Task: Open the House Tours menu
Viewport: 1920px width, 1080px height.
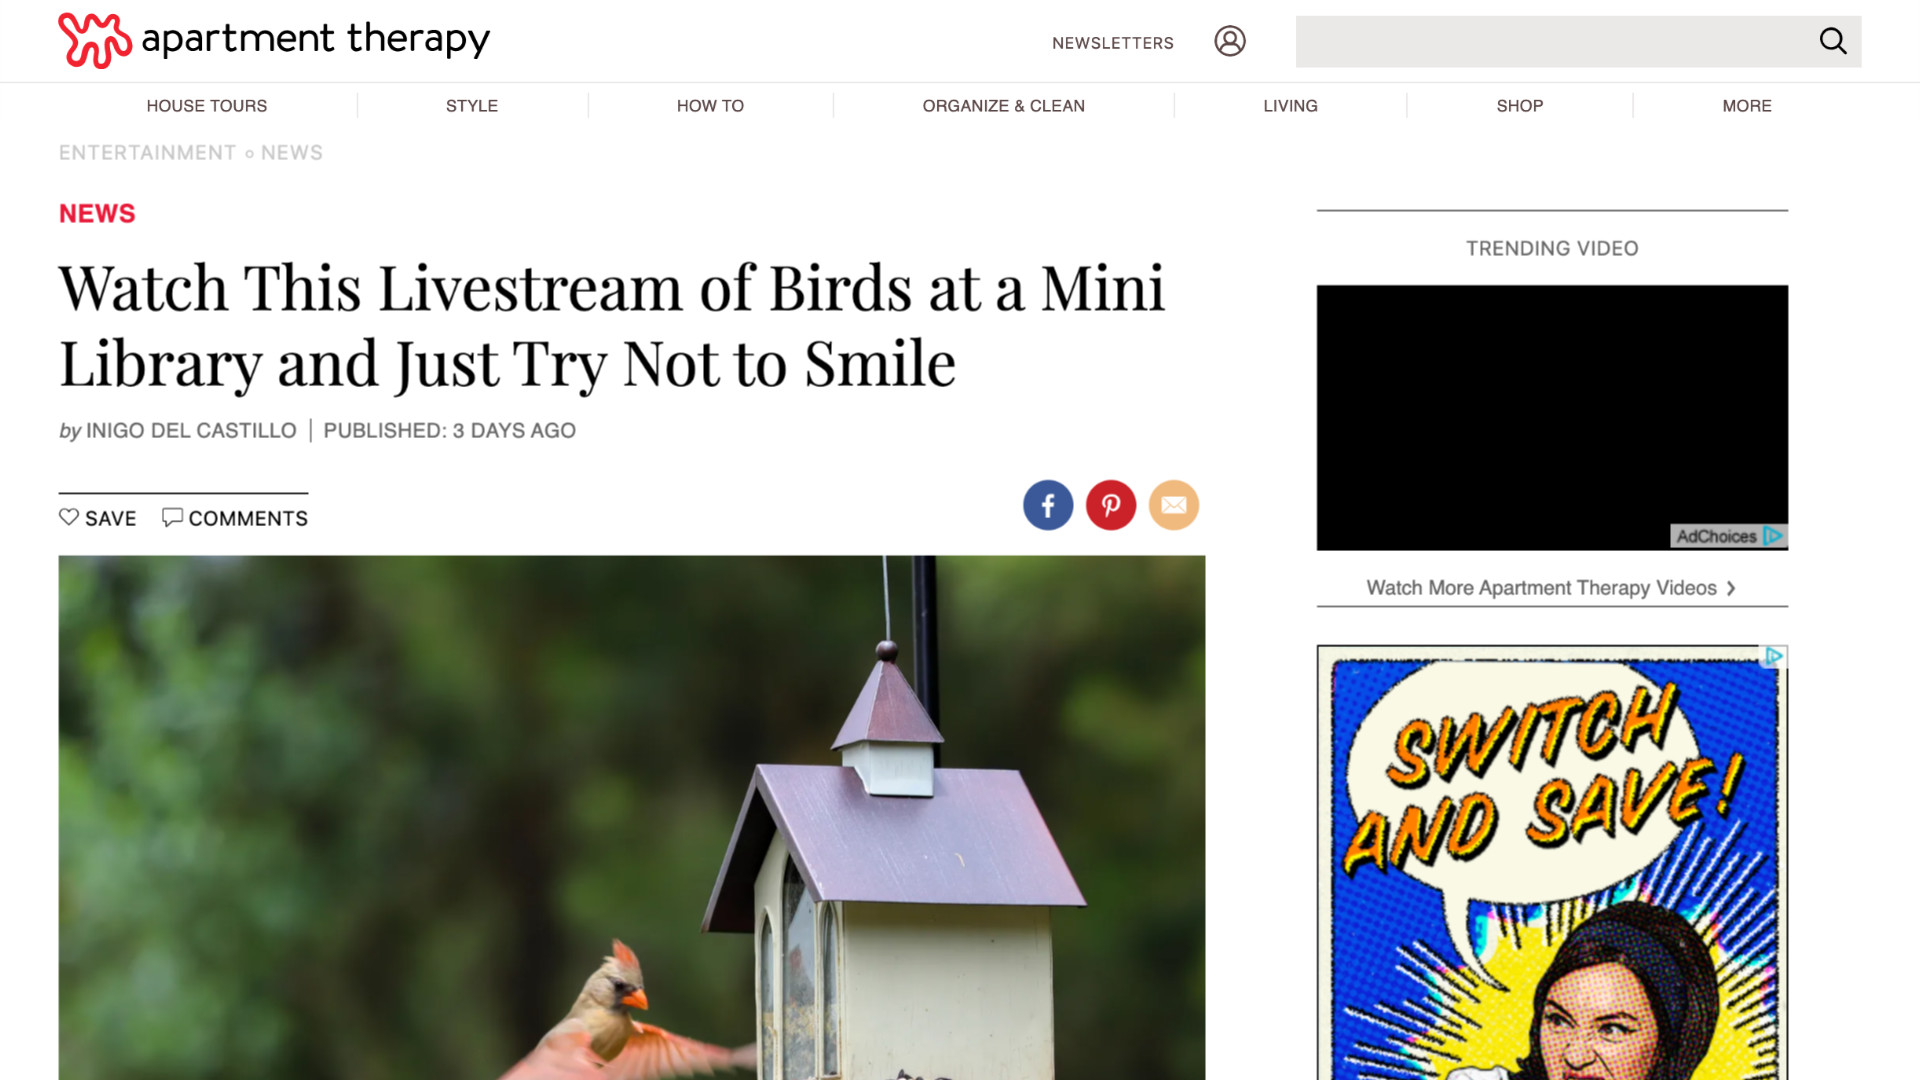Action: tap(207, 106)
